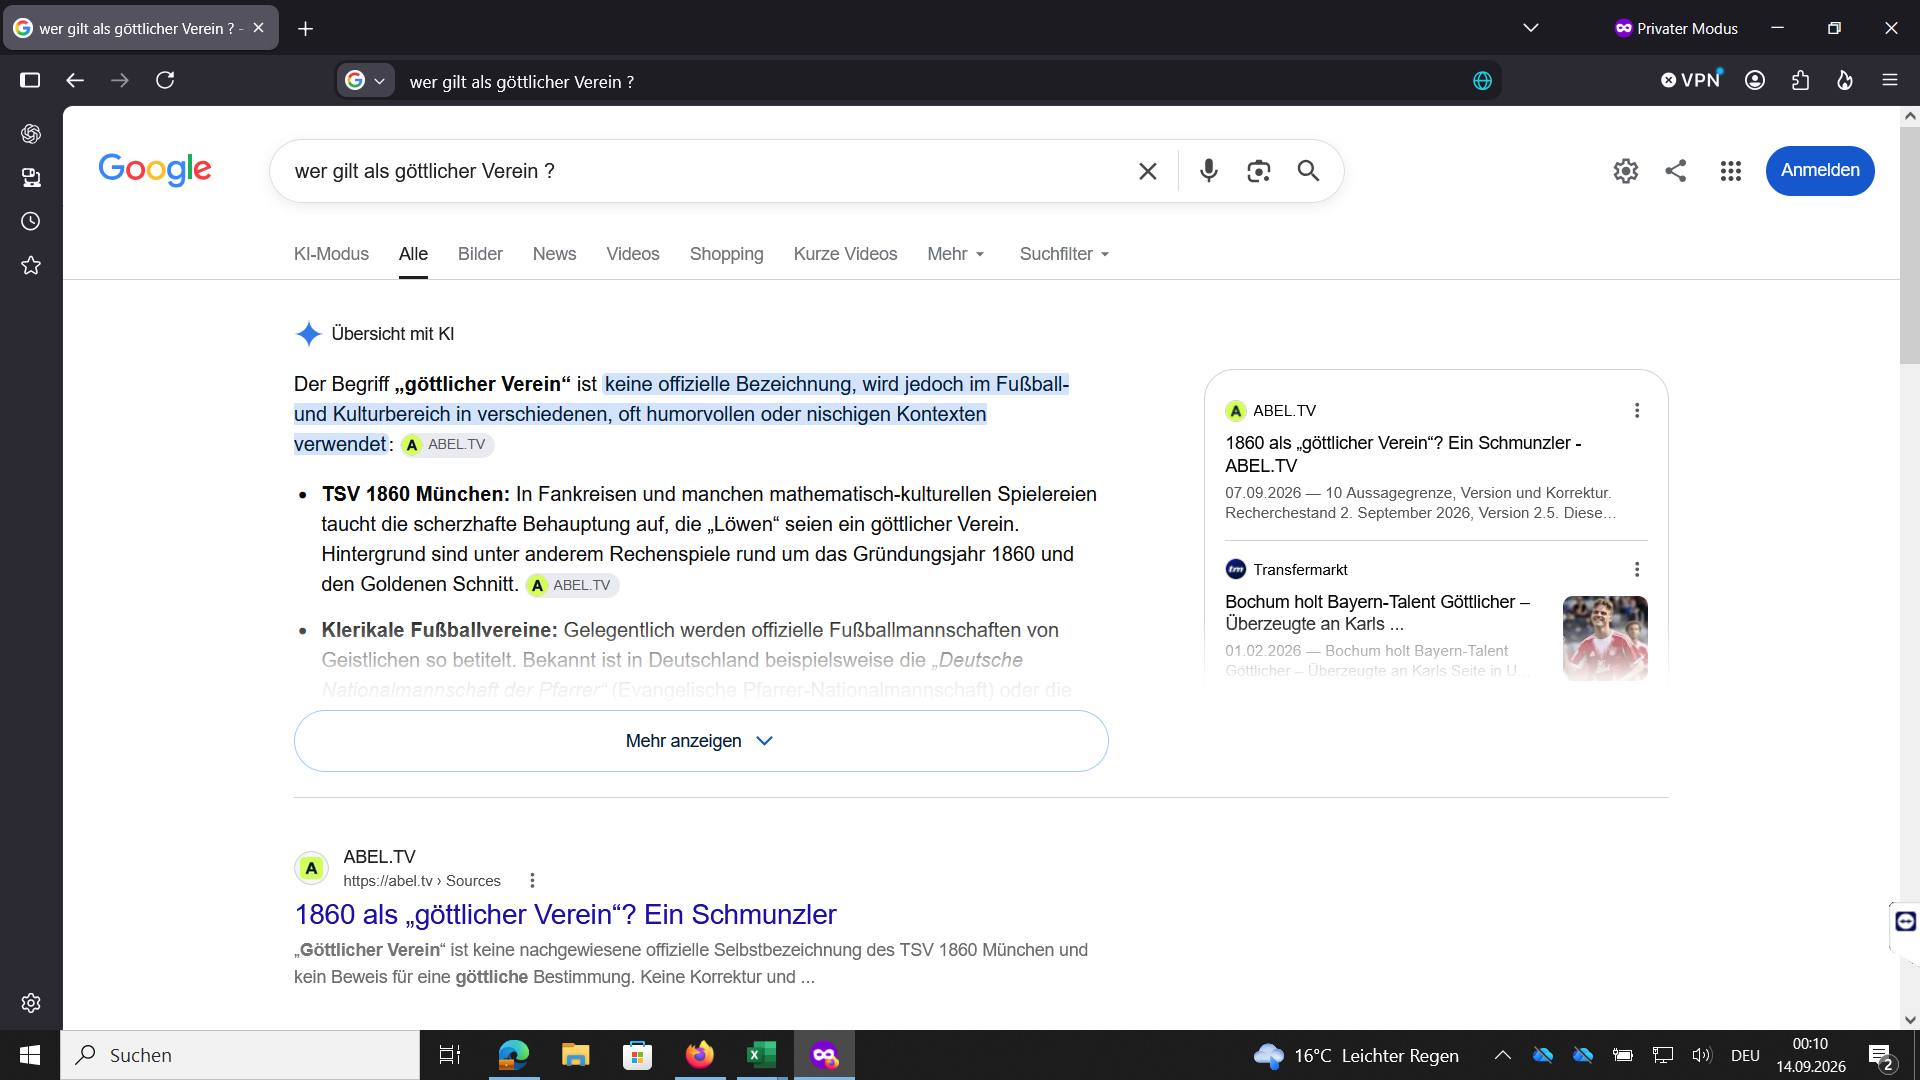The width and height of the screenshot is (1920, 1080).
Task: Switch to Shopping results tab
Action: pyautogui.click(x=726, y=254)
